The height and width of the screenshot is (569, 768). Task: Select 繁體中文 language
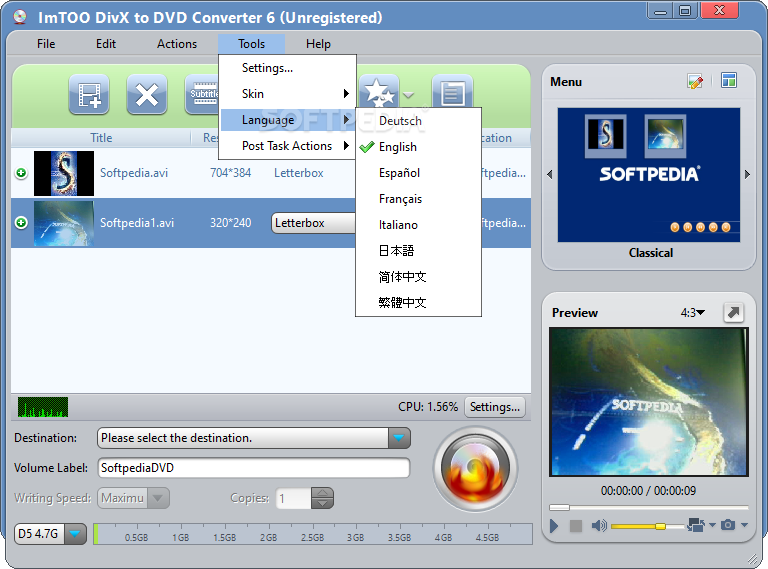pos(418,303)
